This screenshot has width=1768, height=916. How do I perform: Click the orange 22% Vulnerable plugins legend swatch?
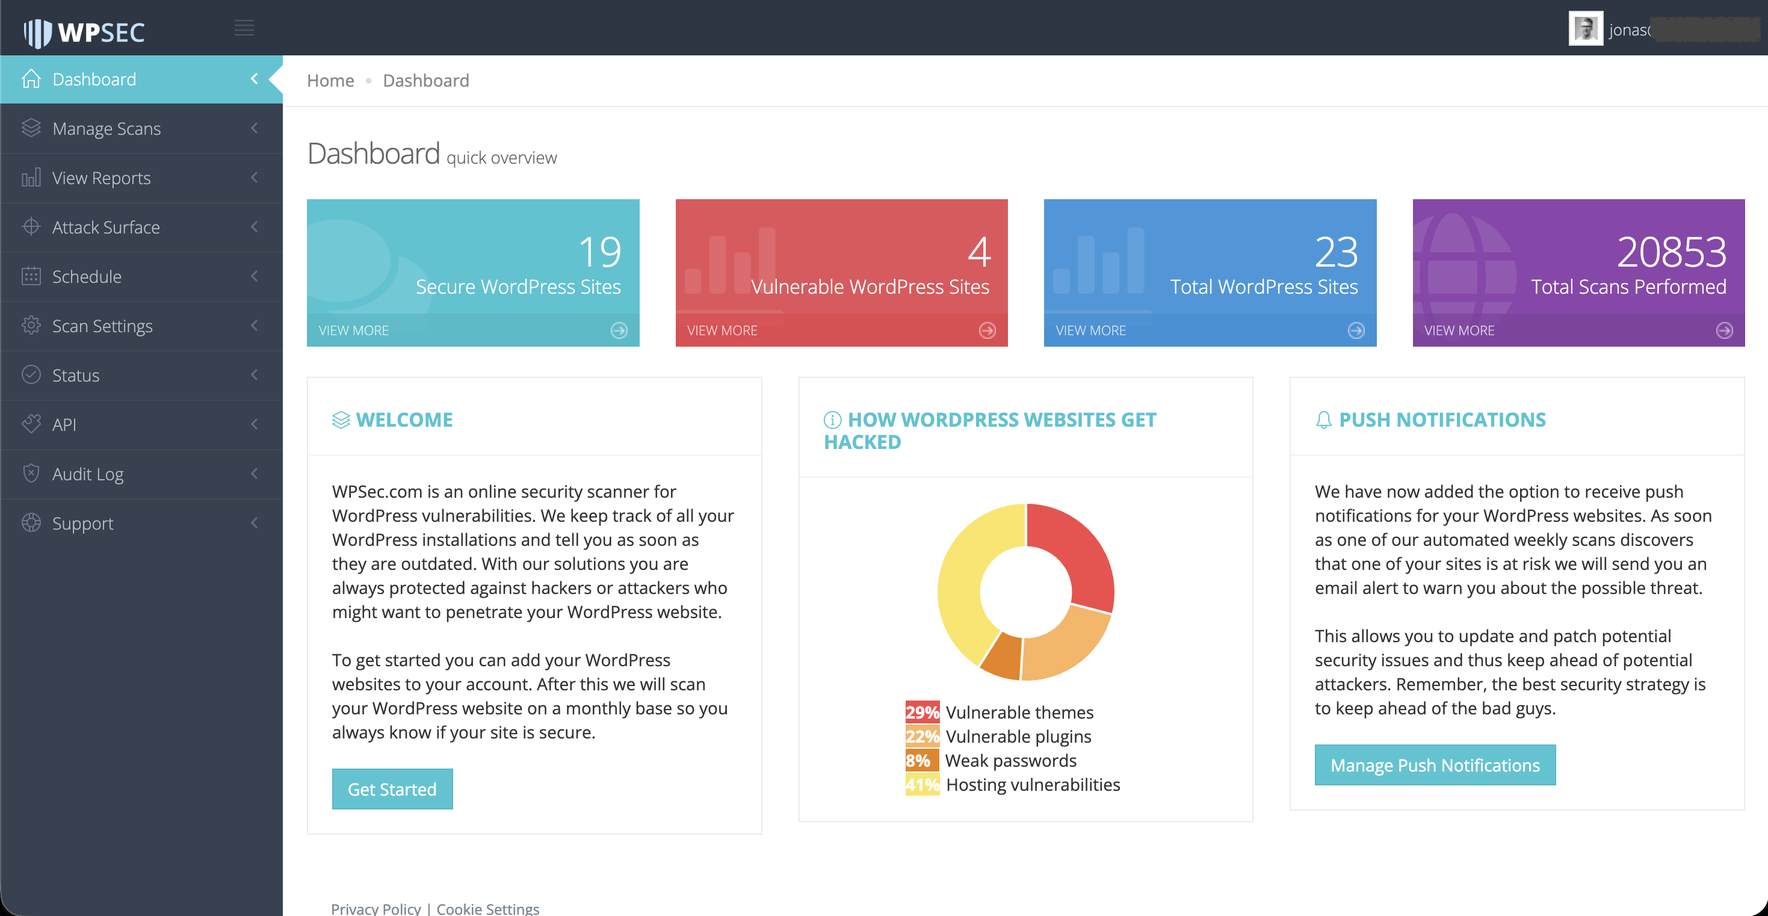pyautogui.click(x=922, y=736)
